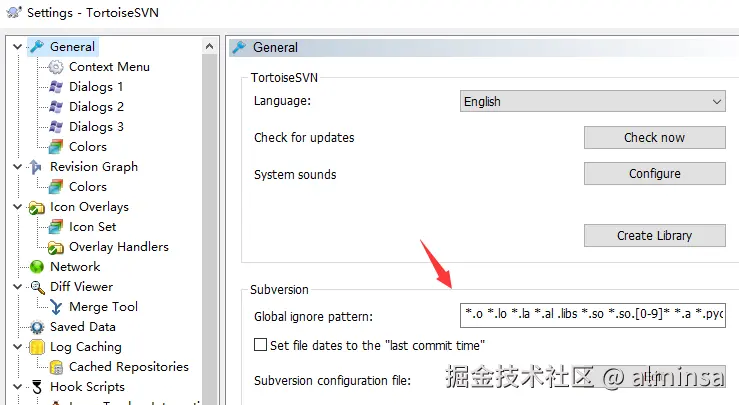Click the Hook Scripts icon
The height and width of the screenshot is (405, 739).
[x=37, y=387]
